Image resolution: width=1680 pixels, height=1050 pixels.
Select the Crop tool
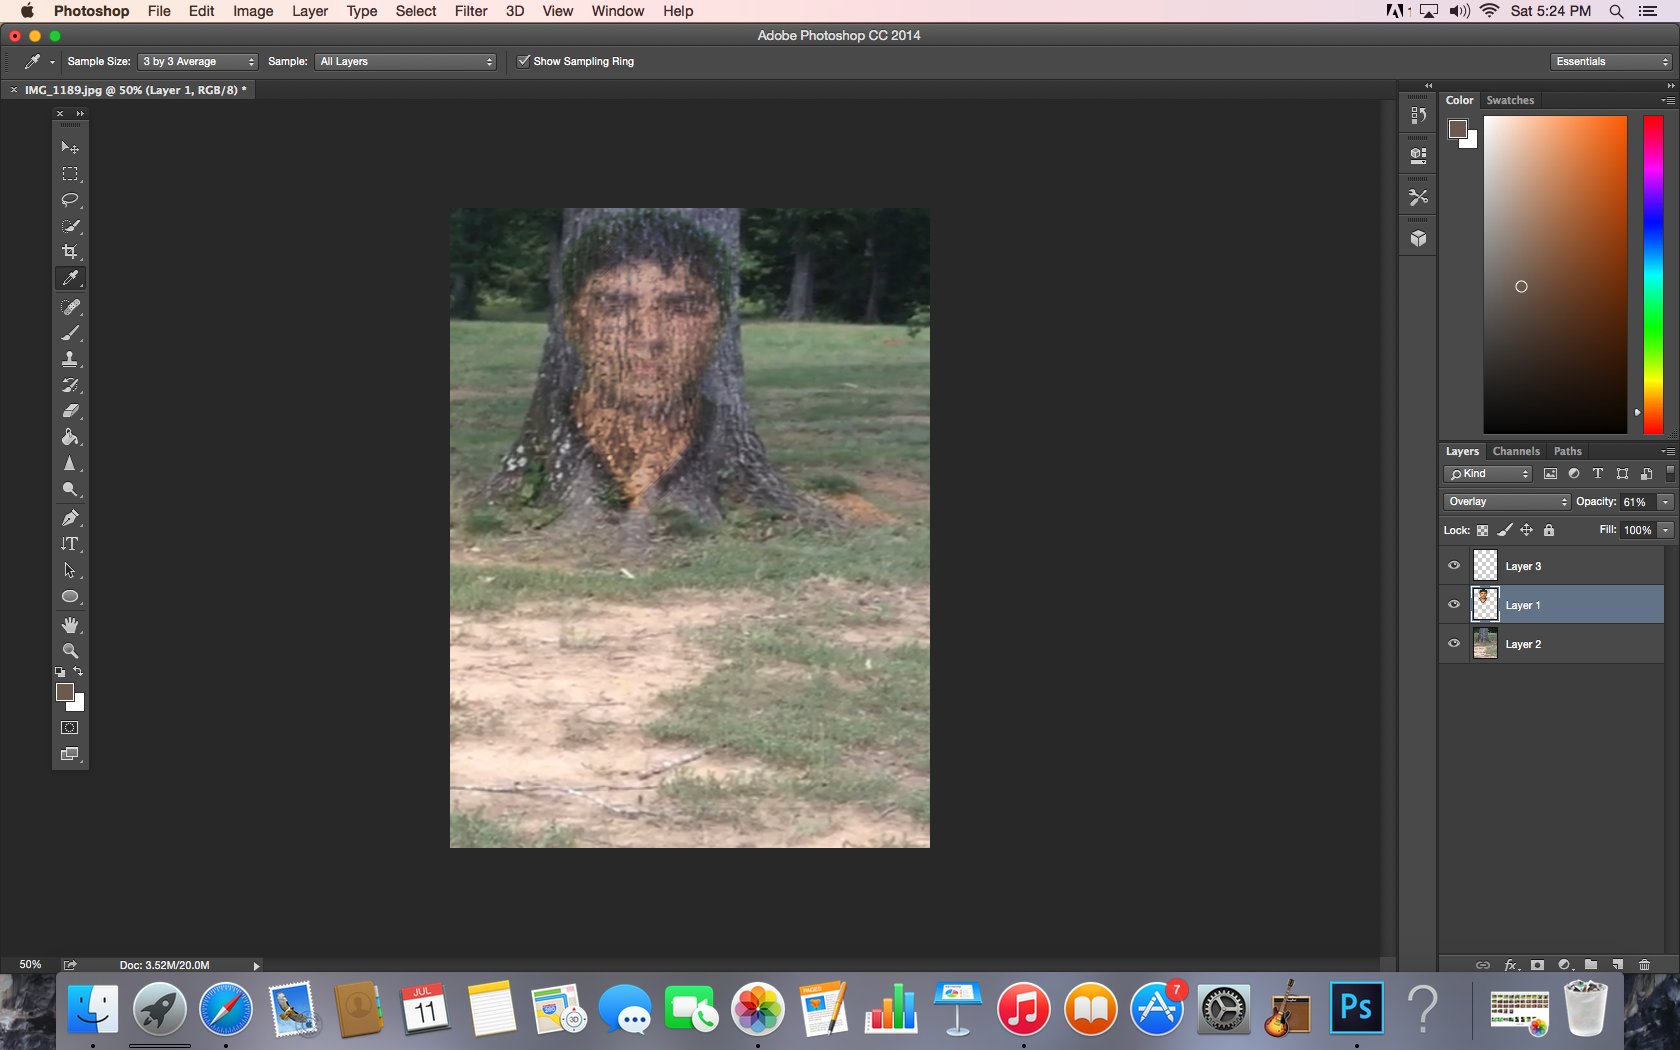click(x=70, y=252)
